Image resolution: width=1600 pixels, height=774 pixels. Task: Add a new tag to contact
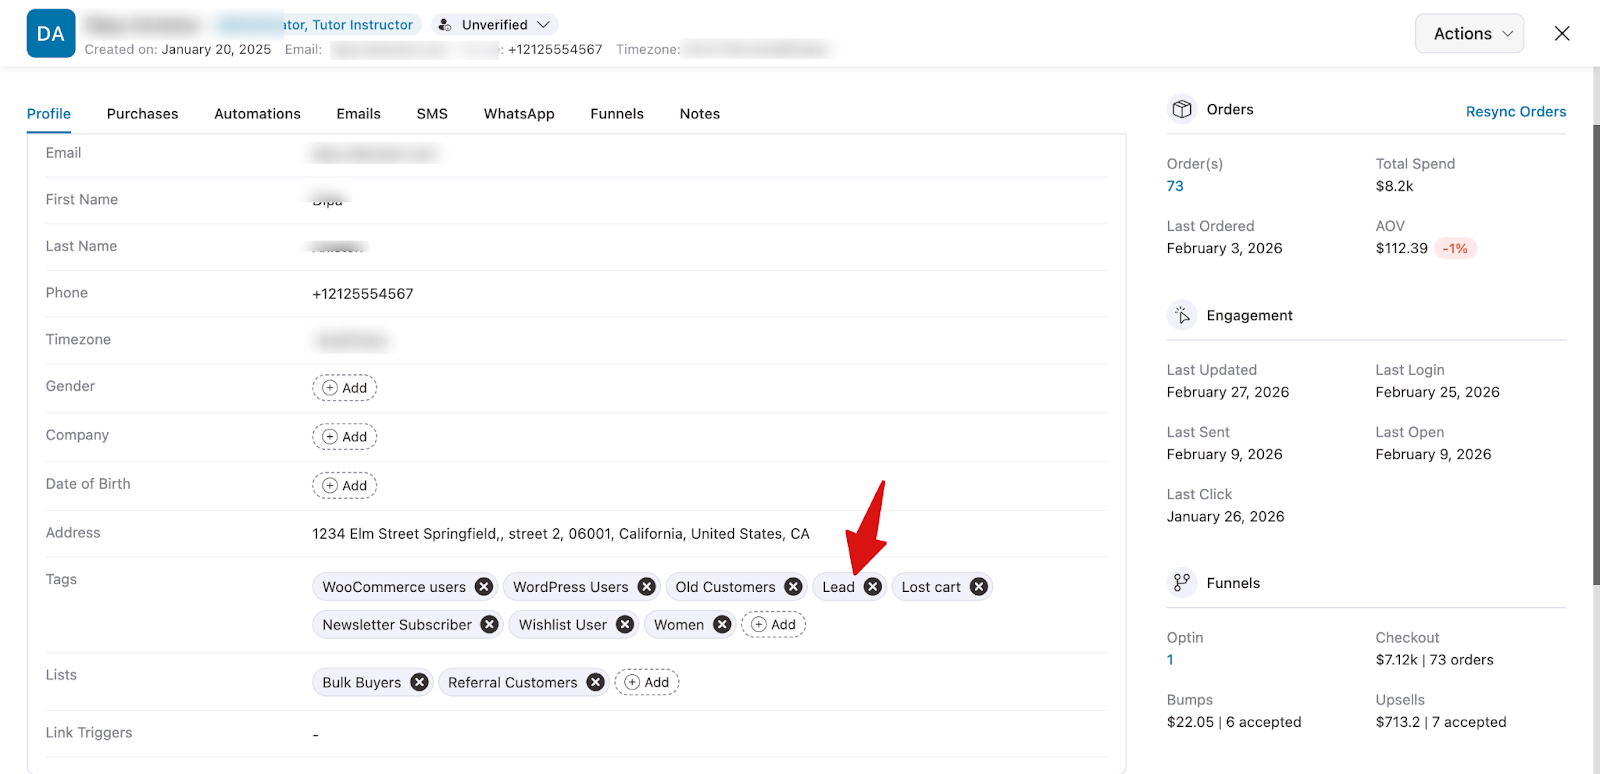pyautogui.click(x=773, y=625)
